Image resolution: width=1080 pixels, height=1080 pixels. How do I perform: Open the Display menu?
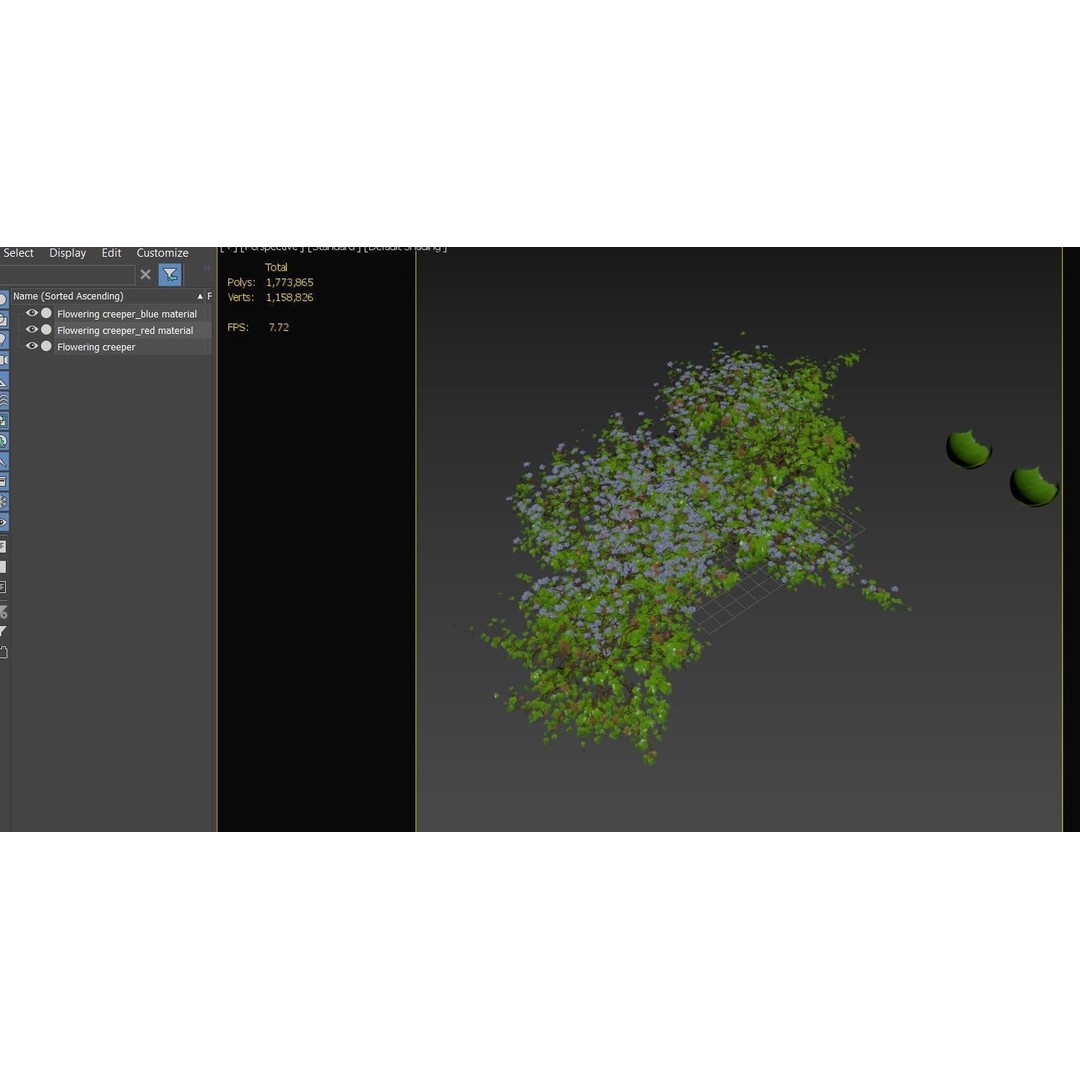point(68,253)
